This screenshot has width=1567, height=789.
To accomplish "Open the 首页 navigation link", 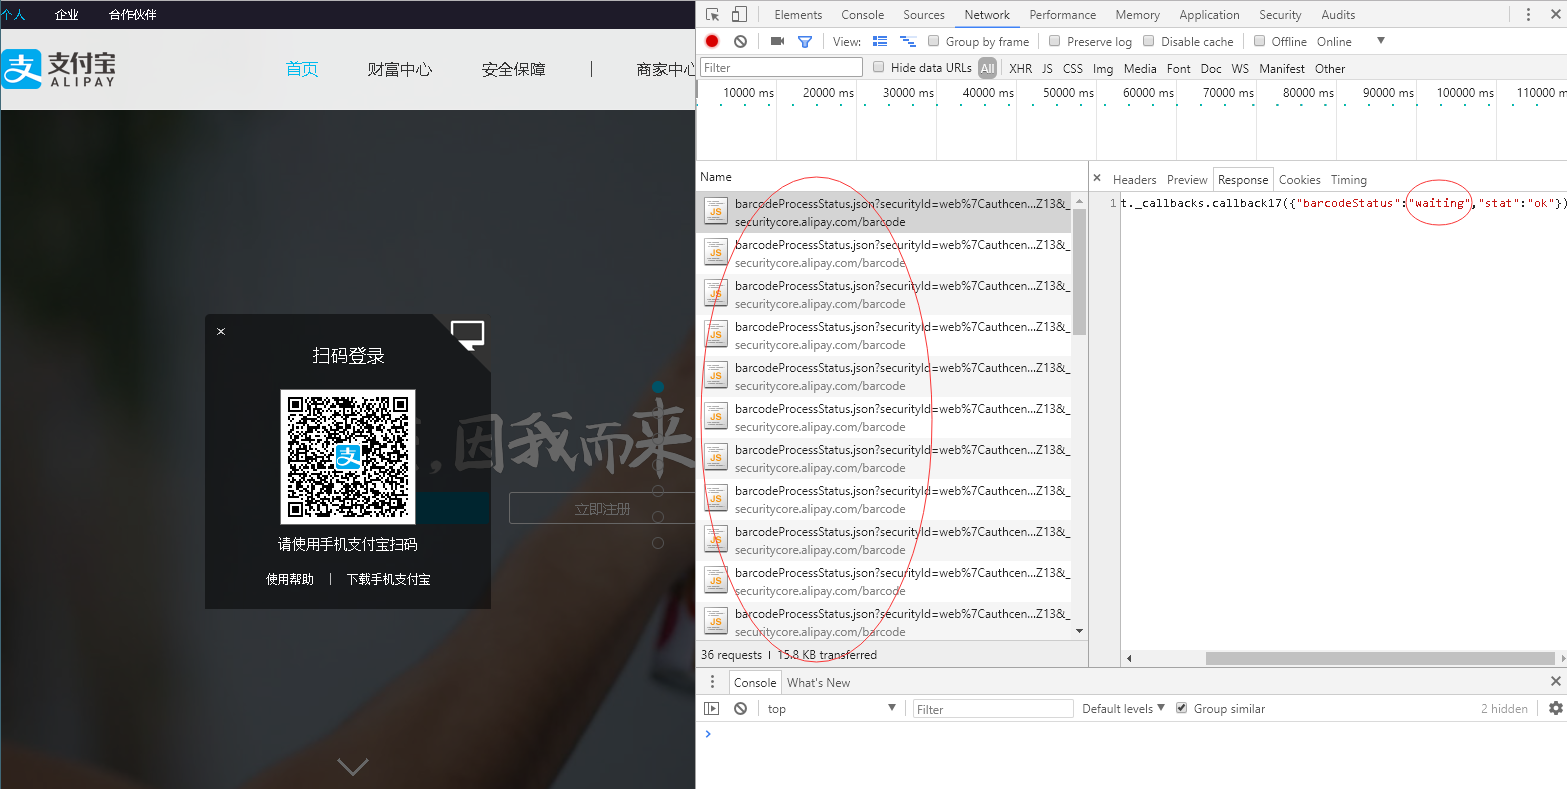I will [301, 69].
